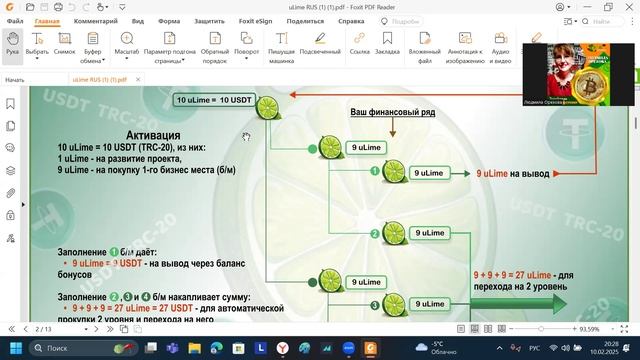The height and width of the screenshot is (360, 640).
Task: Switch to the Главная ribbon tab
Action: click(x=47, y=21)
